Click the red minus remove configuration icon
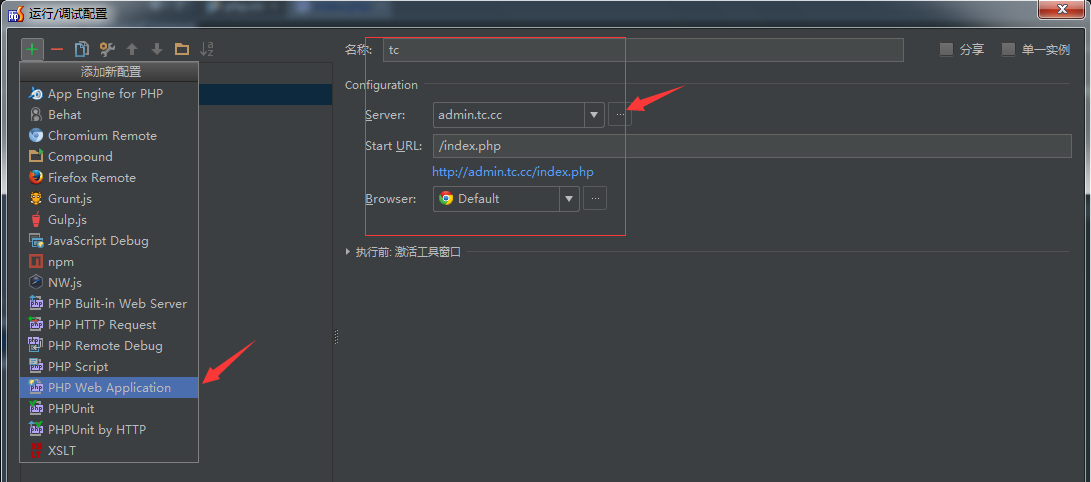This screenshot has height=482, width=1091. point(57,49)
